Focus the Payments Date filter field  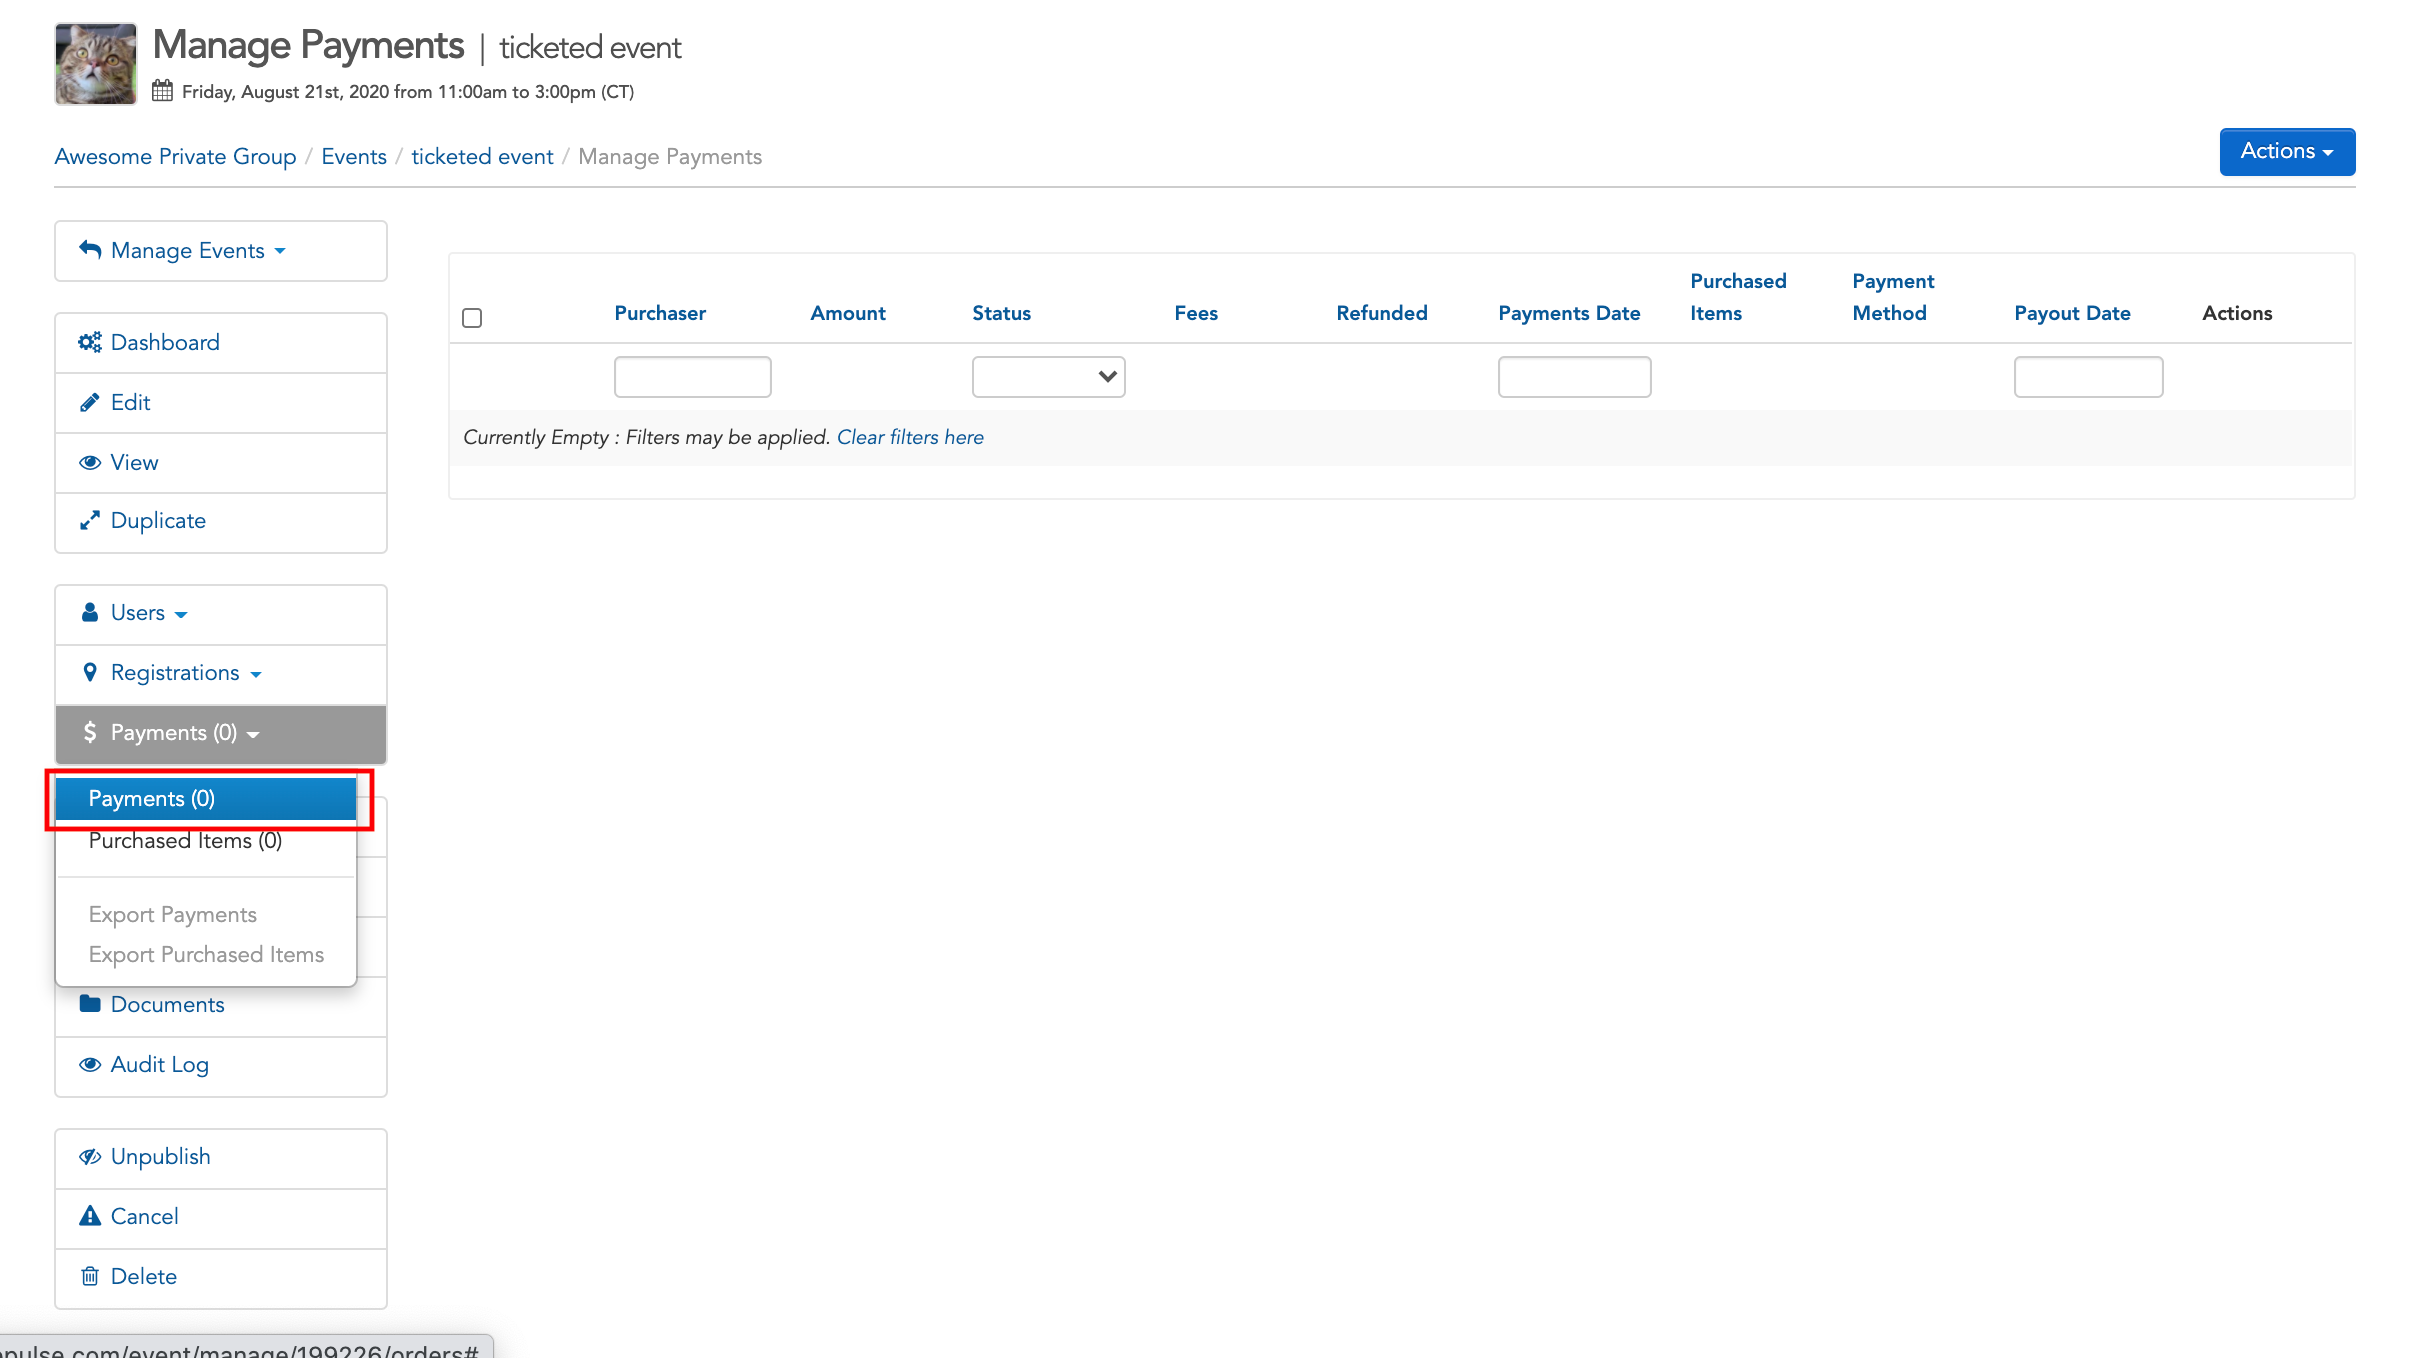tap(1574, 377)
